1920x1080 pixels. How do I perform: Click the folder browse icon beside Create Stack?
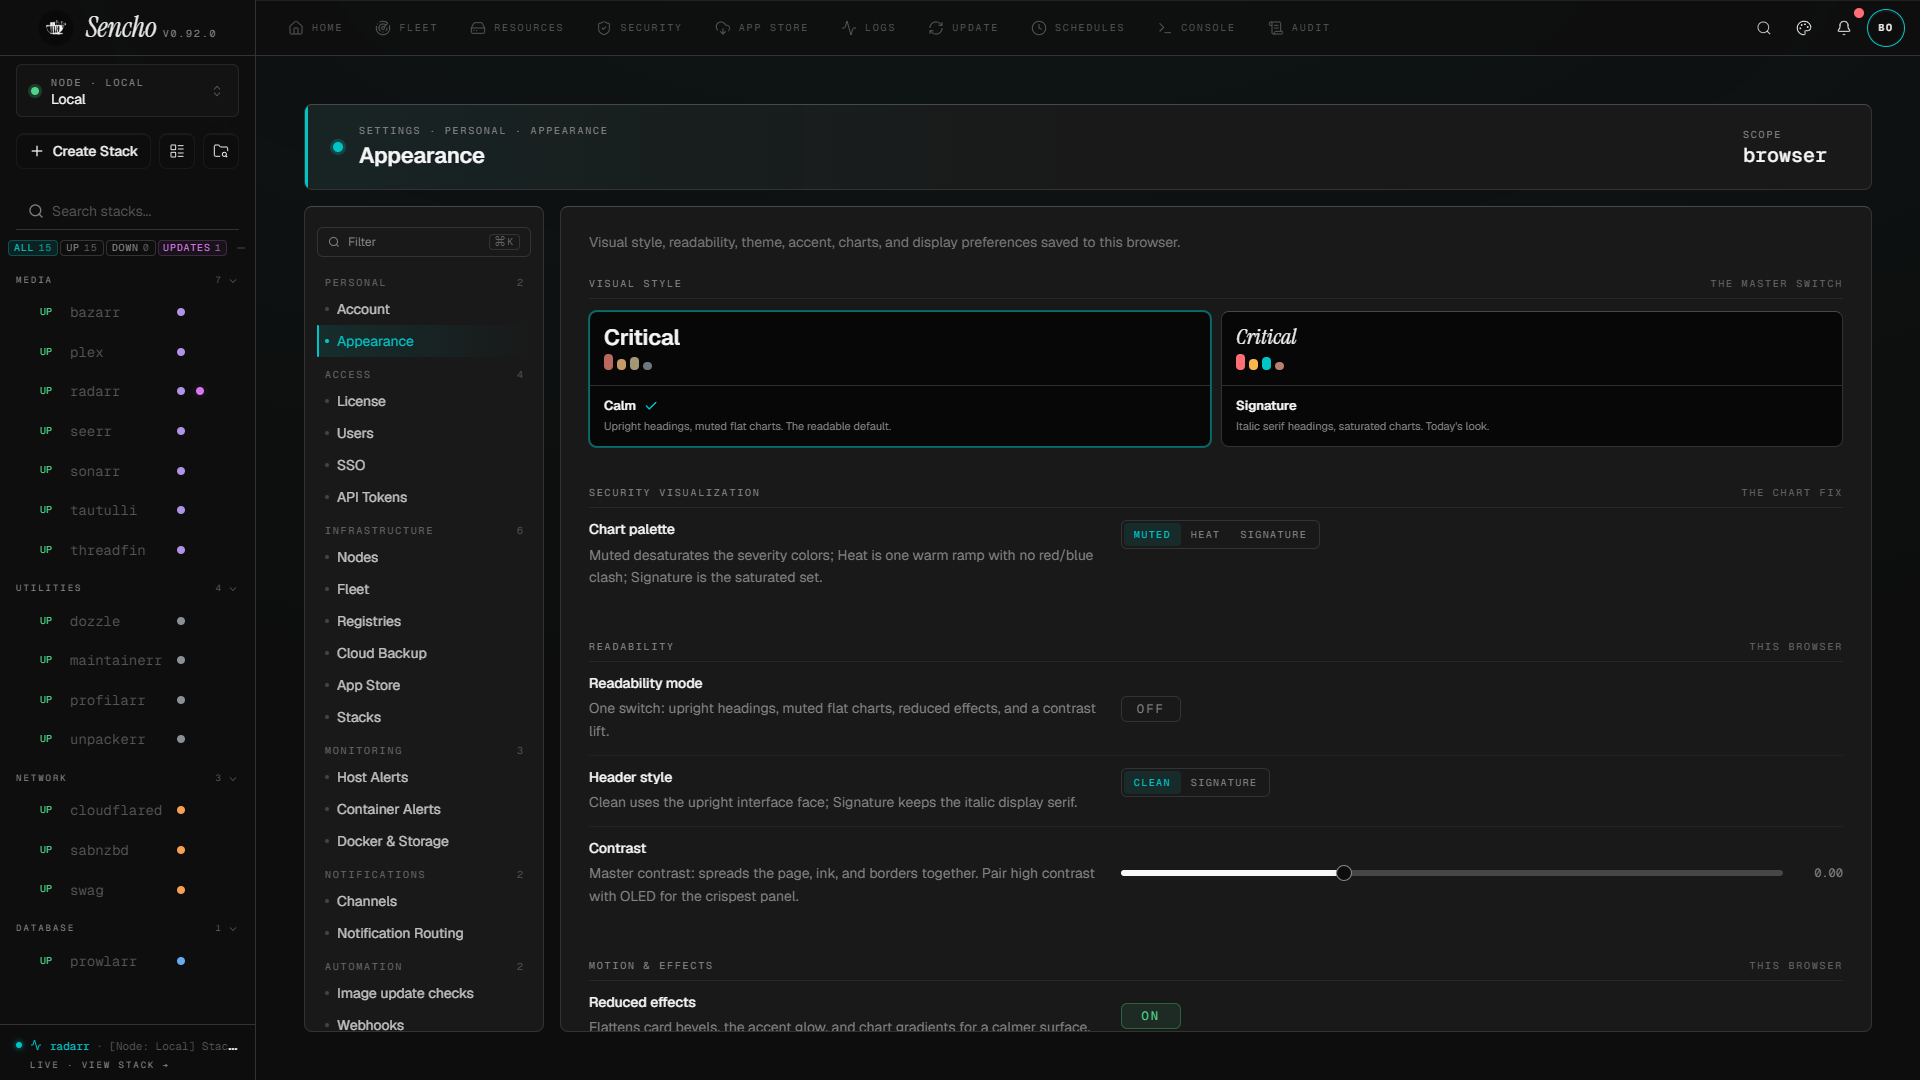pyautogui.click(x=221, y=151)
